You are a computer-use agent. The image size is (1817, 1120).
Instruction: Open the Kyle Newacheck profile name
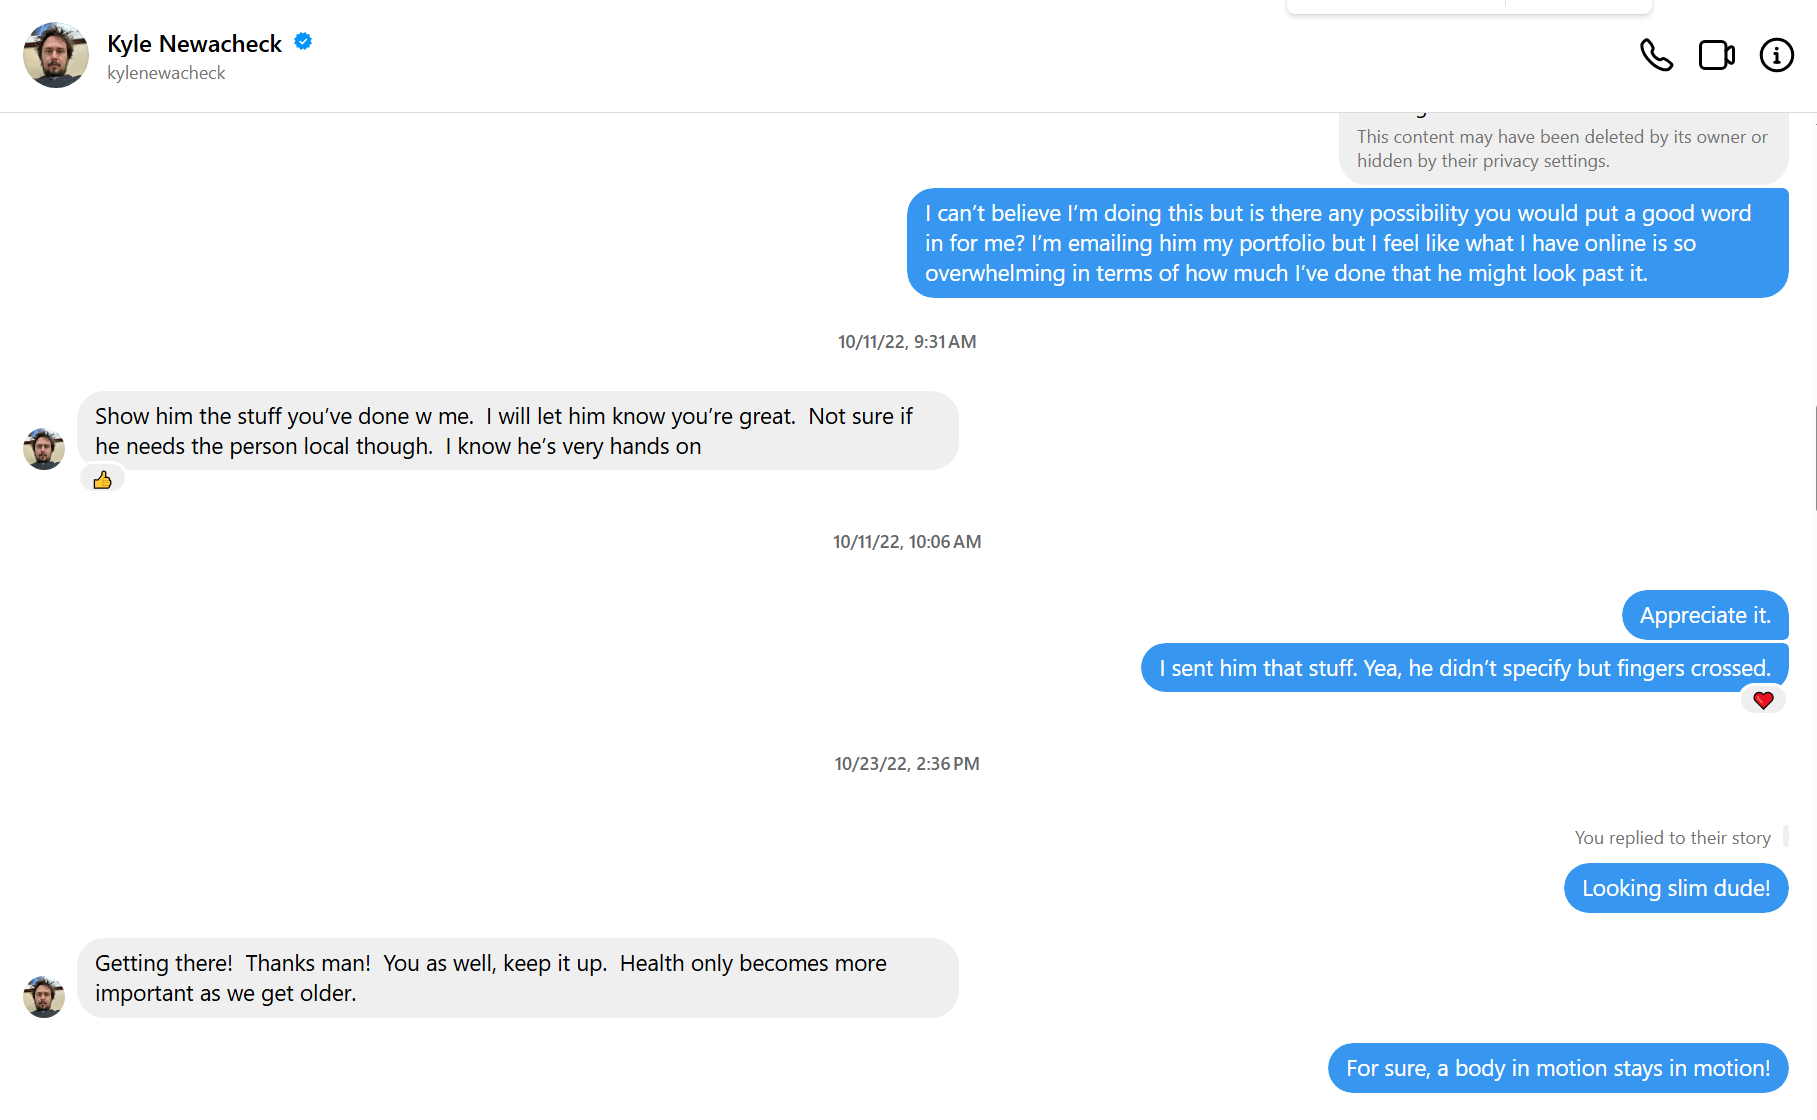tap(194, 44)
